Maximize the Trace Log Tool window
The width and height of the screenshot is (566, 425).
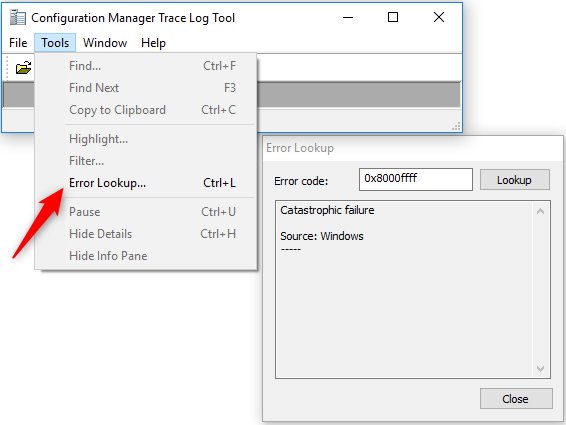[393, 17]
